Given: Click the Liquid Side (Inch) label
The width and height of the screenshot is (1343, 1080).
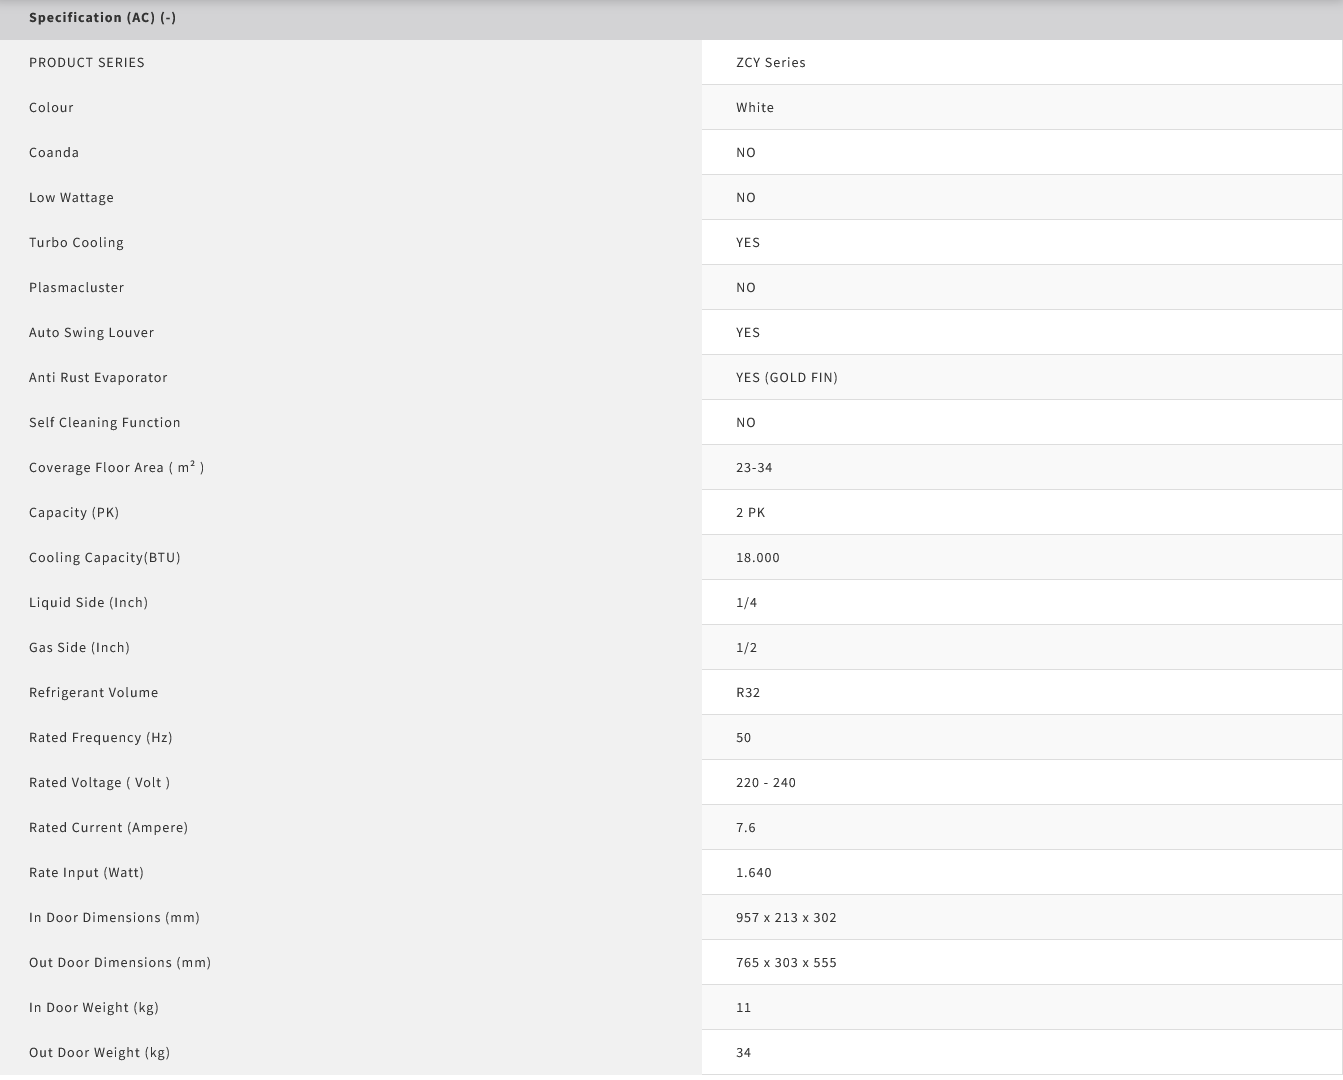Looking at the screenshot, I should tap(88, 602).
